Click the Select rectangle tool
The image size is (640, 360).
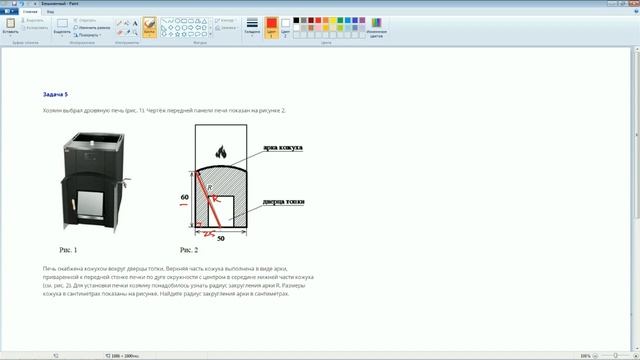(62, 24)
